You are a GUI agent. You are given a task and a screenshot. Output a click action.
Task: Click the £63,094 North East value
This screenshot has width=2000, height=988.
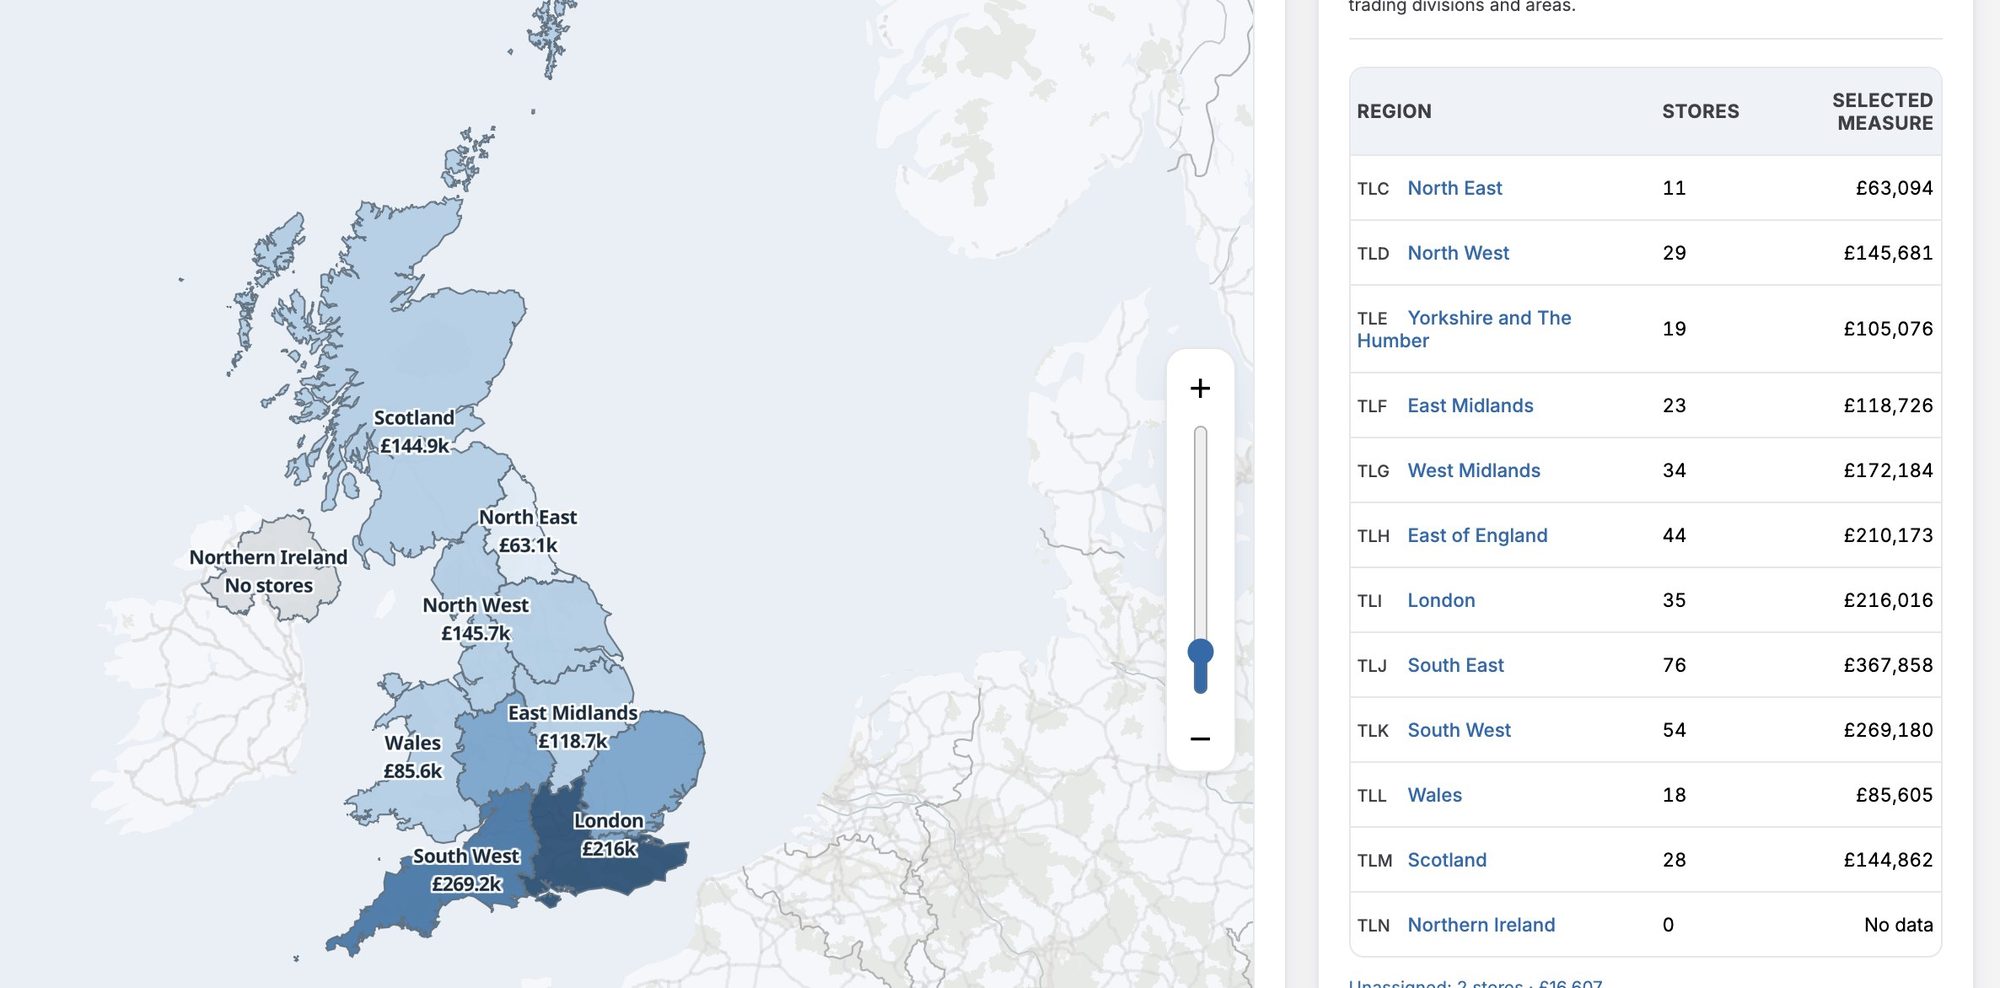click(1894, 188)
